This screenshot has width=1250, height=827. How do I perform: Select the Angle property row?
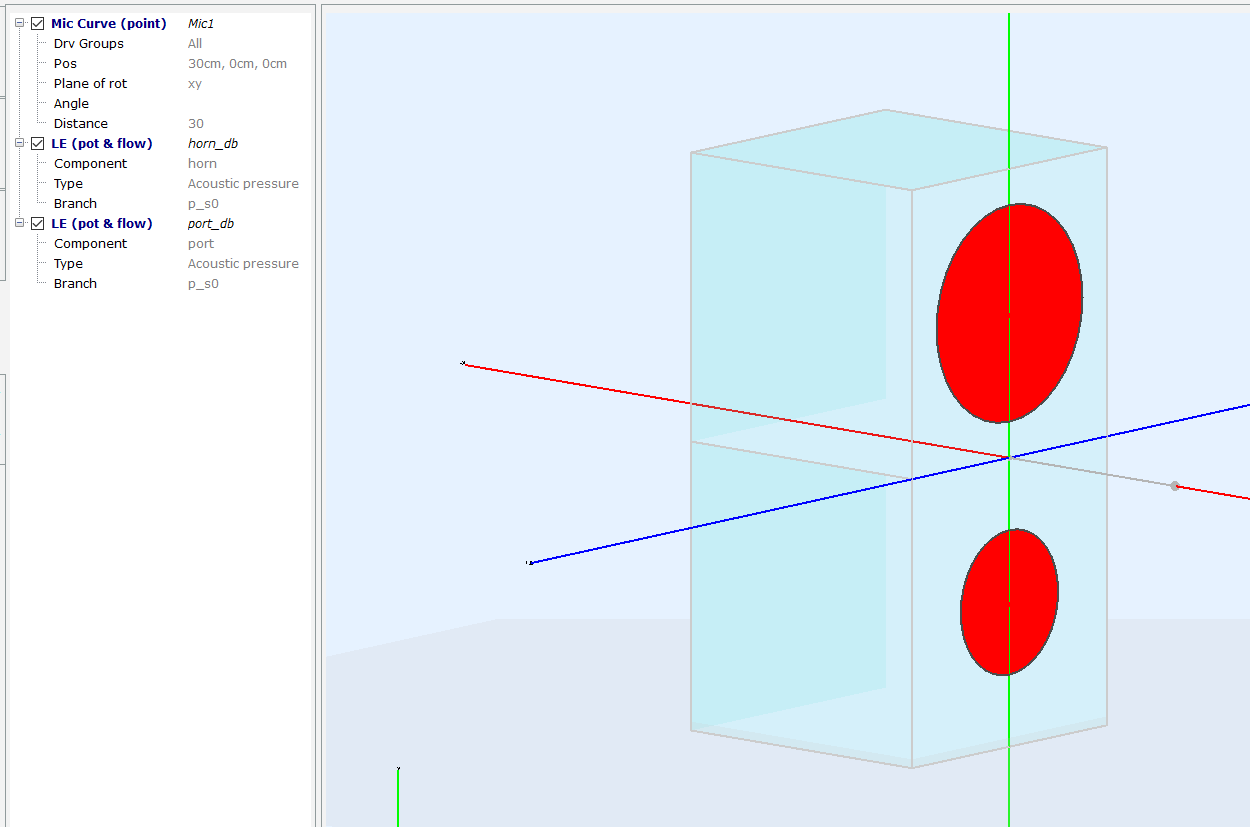coord(71,103)
